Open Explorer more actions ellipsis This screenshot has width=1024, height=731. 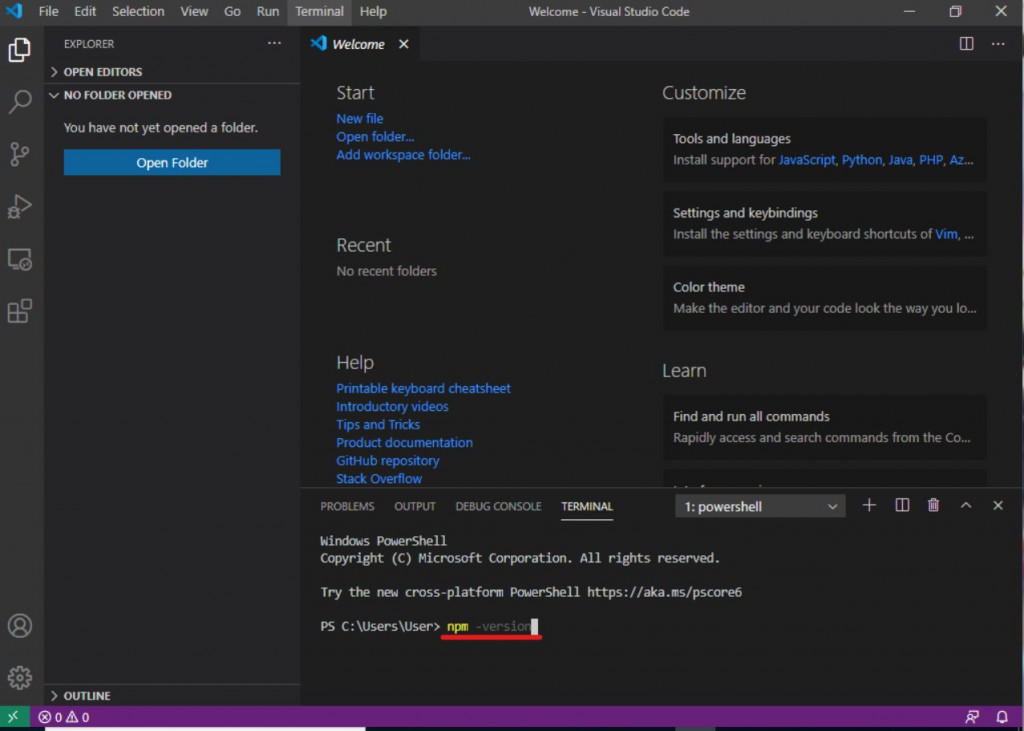point(274,43)
